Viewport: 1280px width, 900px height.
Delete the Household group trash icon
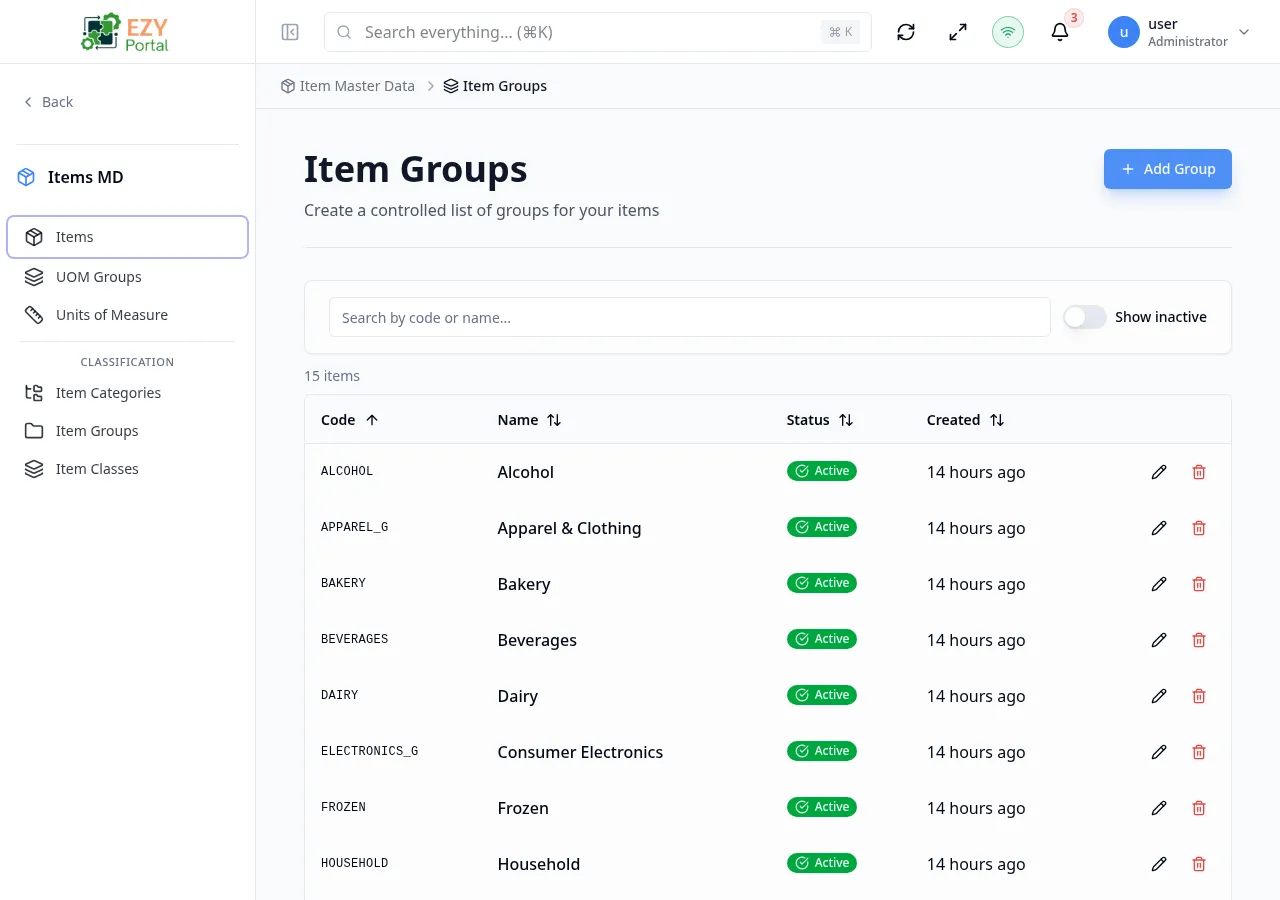click(x=1199, y=864)
